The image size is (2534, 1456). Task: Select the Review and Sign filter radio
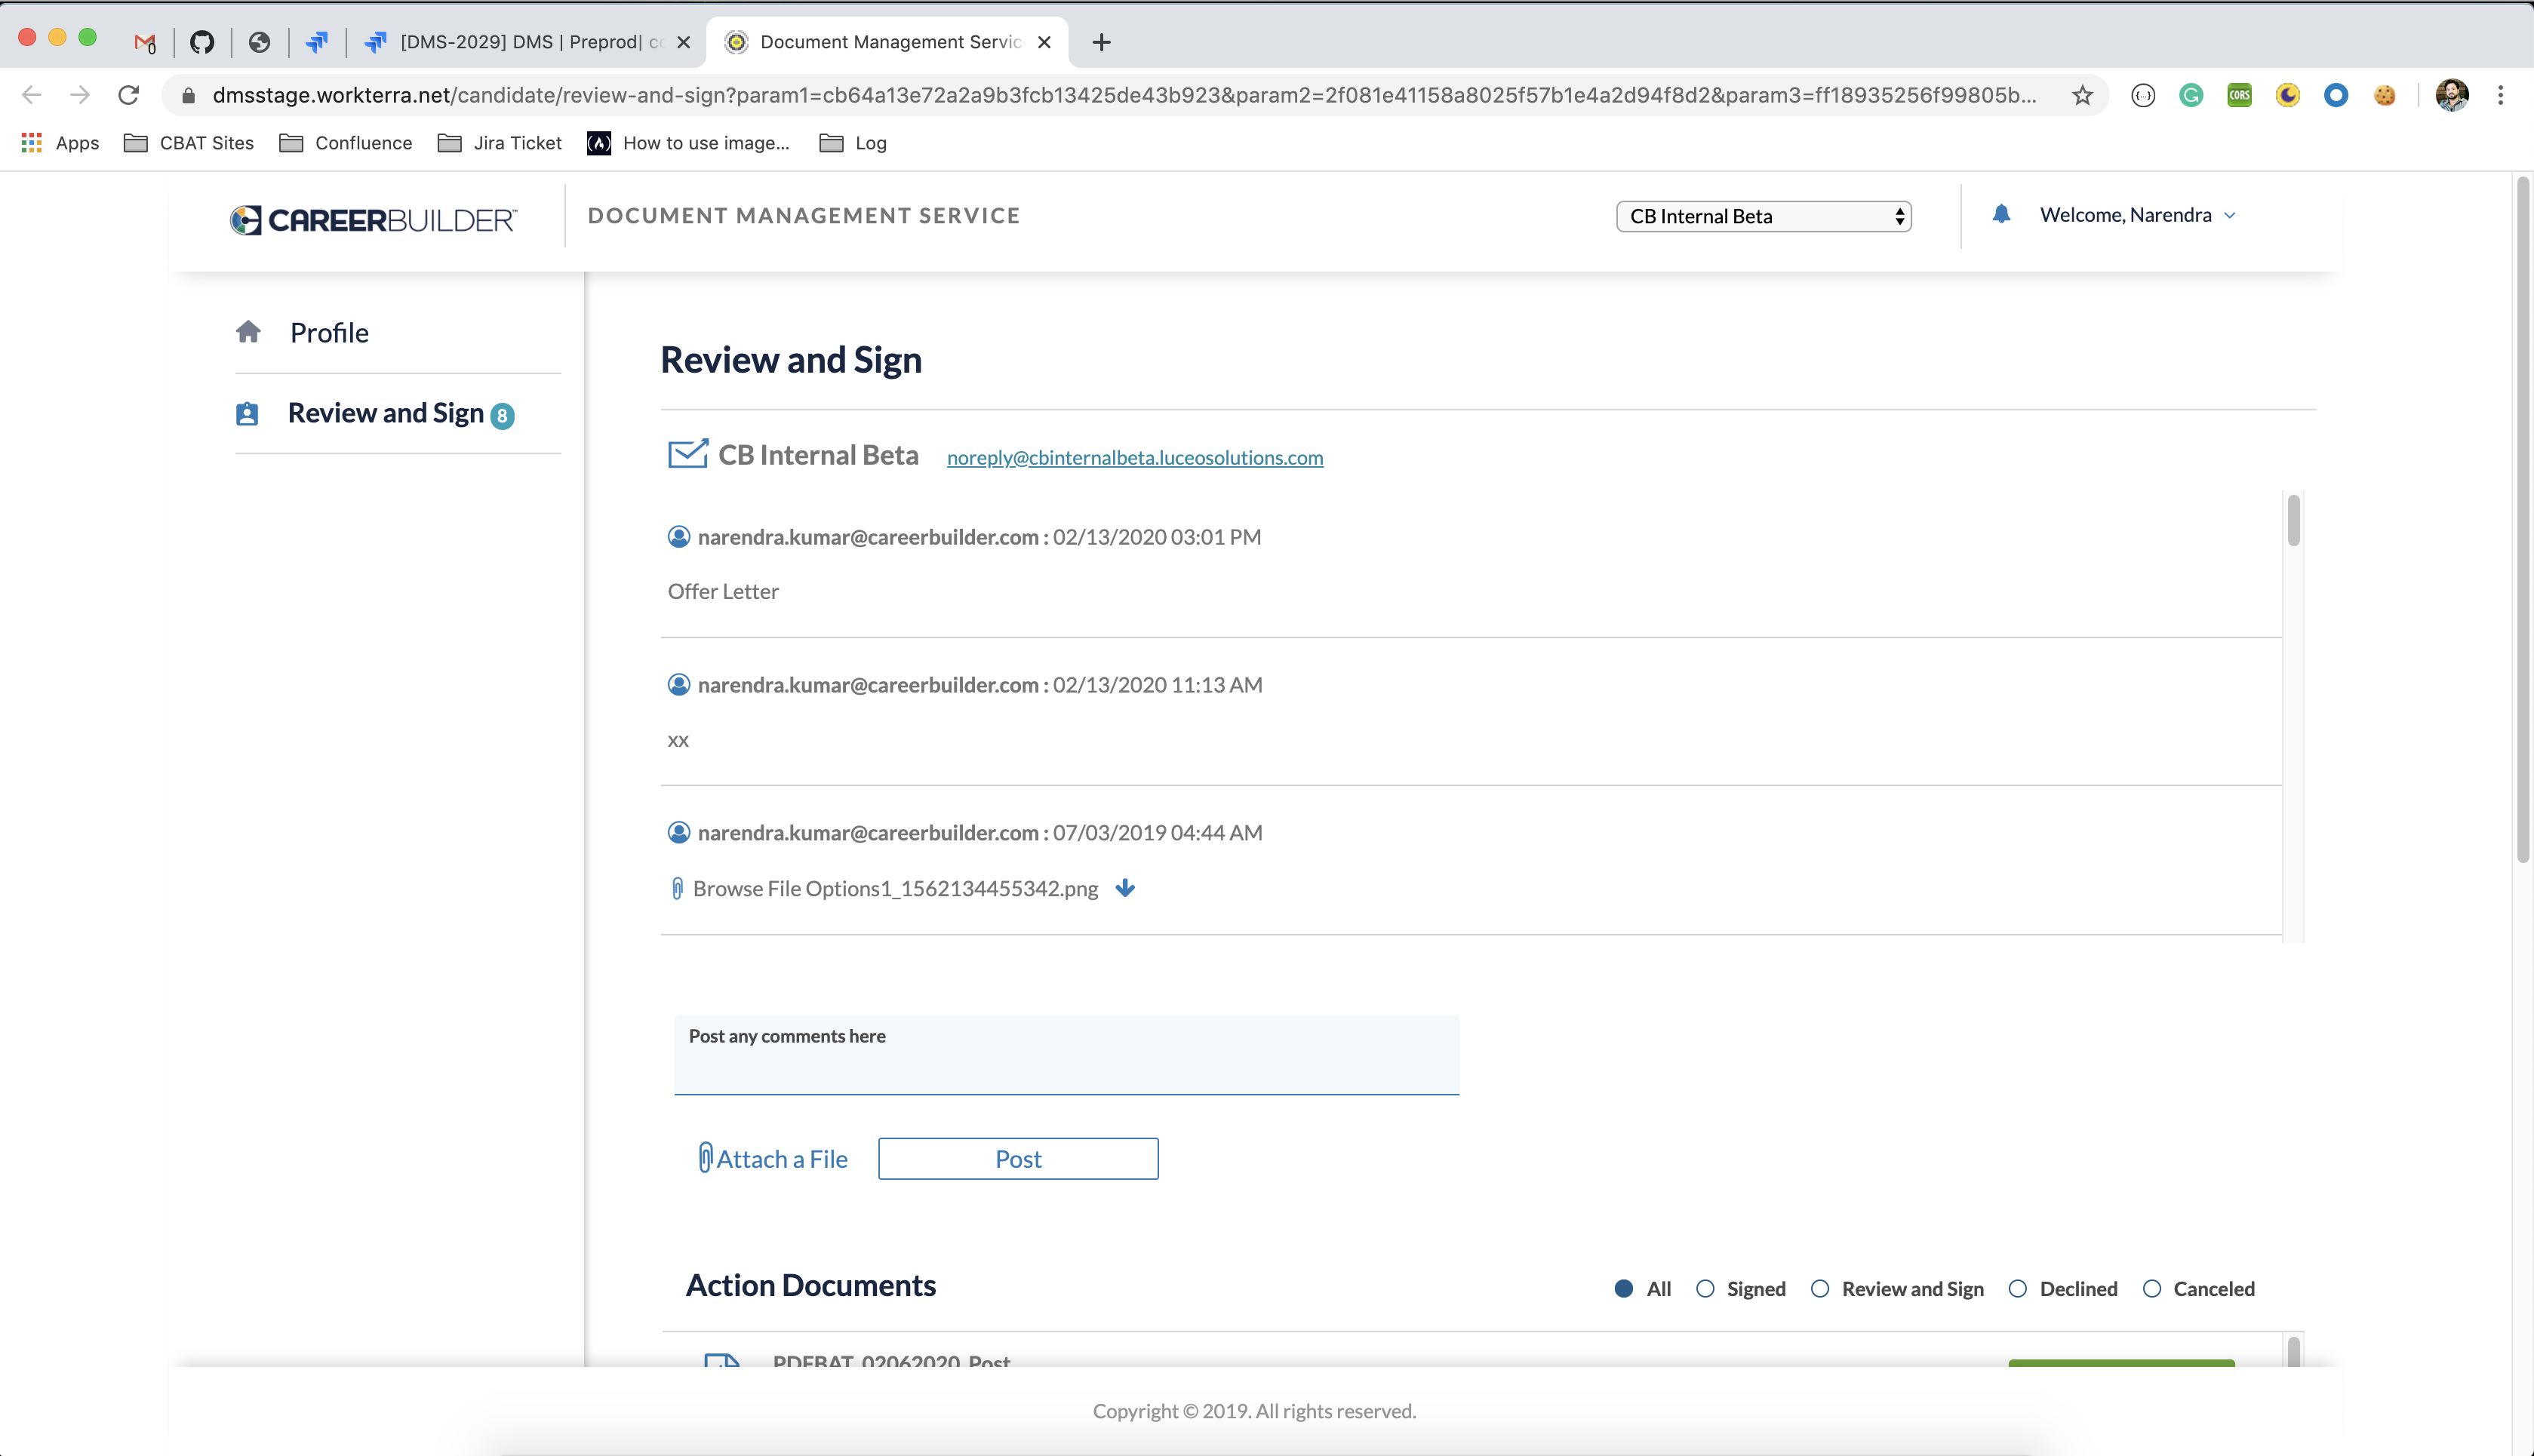[x=1820, y=1289]
